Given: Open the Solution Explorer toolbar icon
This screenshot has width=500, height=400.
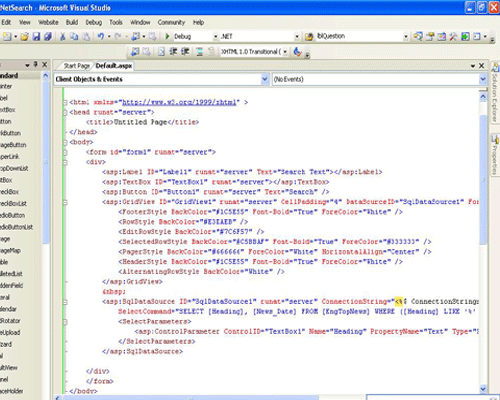Looking at the screenshot, I should point(418,36).
